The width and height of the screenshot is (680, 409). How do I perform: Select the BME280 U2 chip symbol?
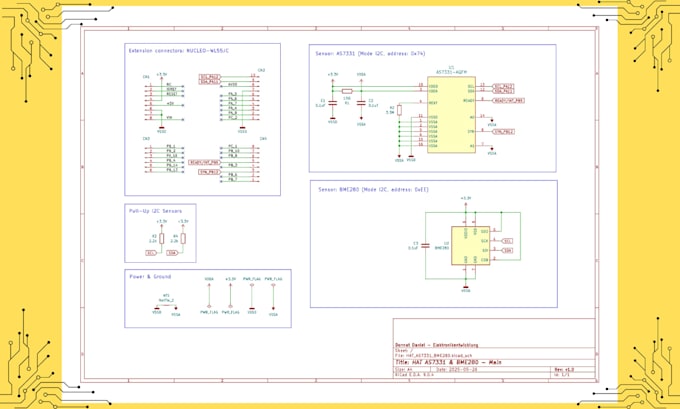point(471,245)
